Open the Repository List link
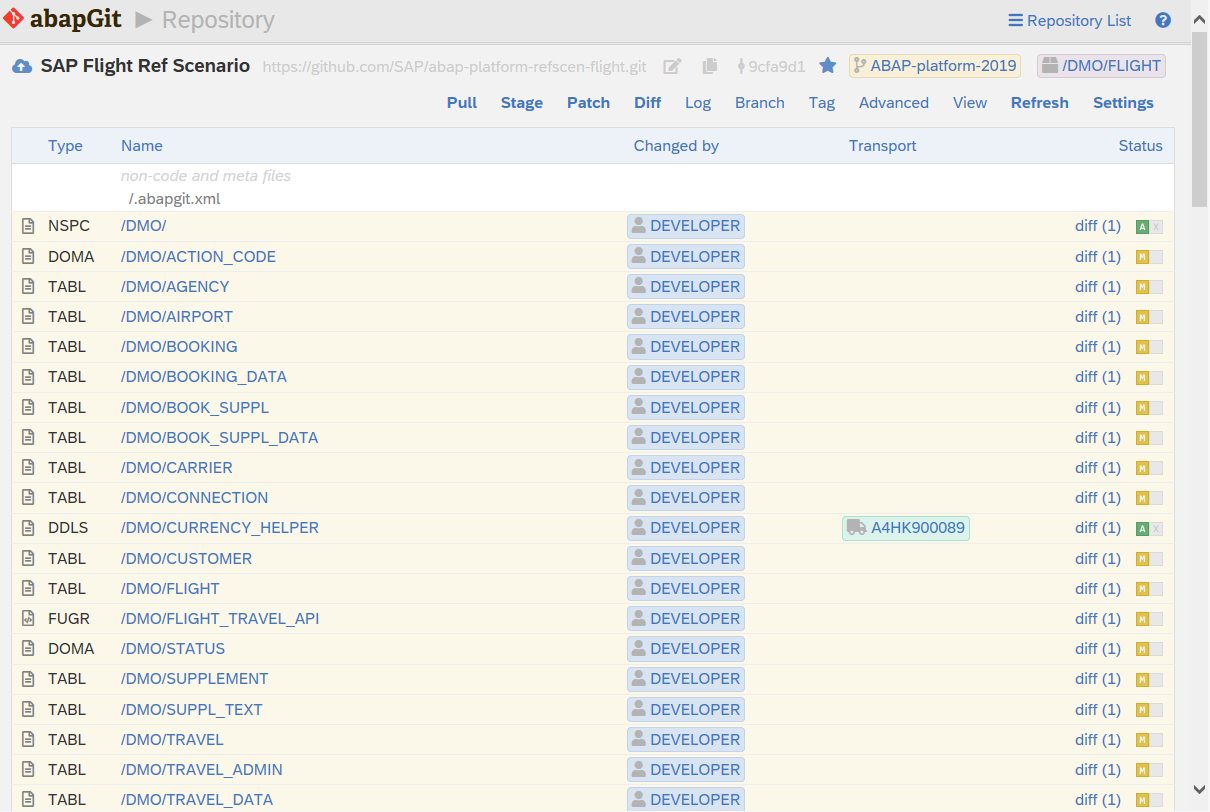Image resolution: width=1210 pixels, height=812 pixels. click(1069, 20)
